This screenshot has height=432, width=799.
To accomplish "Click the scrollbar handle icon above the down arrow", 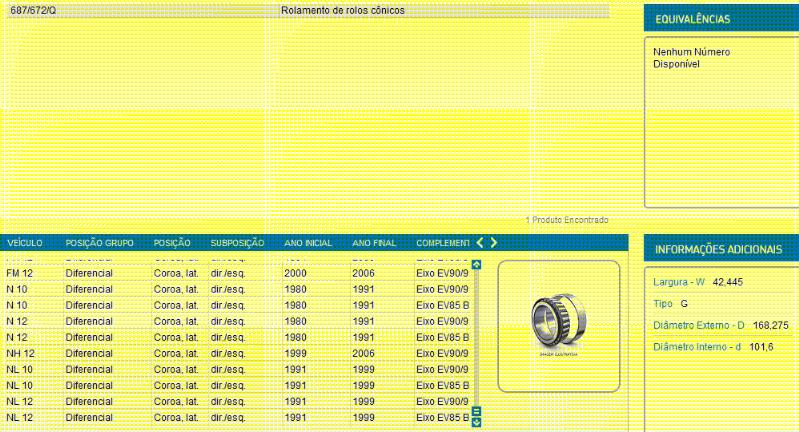I will (477, 410).
